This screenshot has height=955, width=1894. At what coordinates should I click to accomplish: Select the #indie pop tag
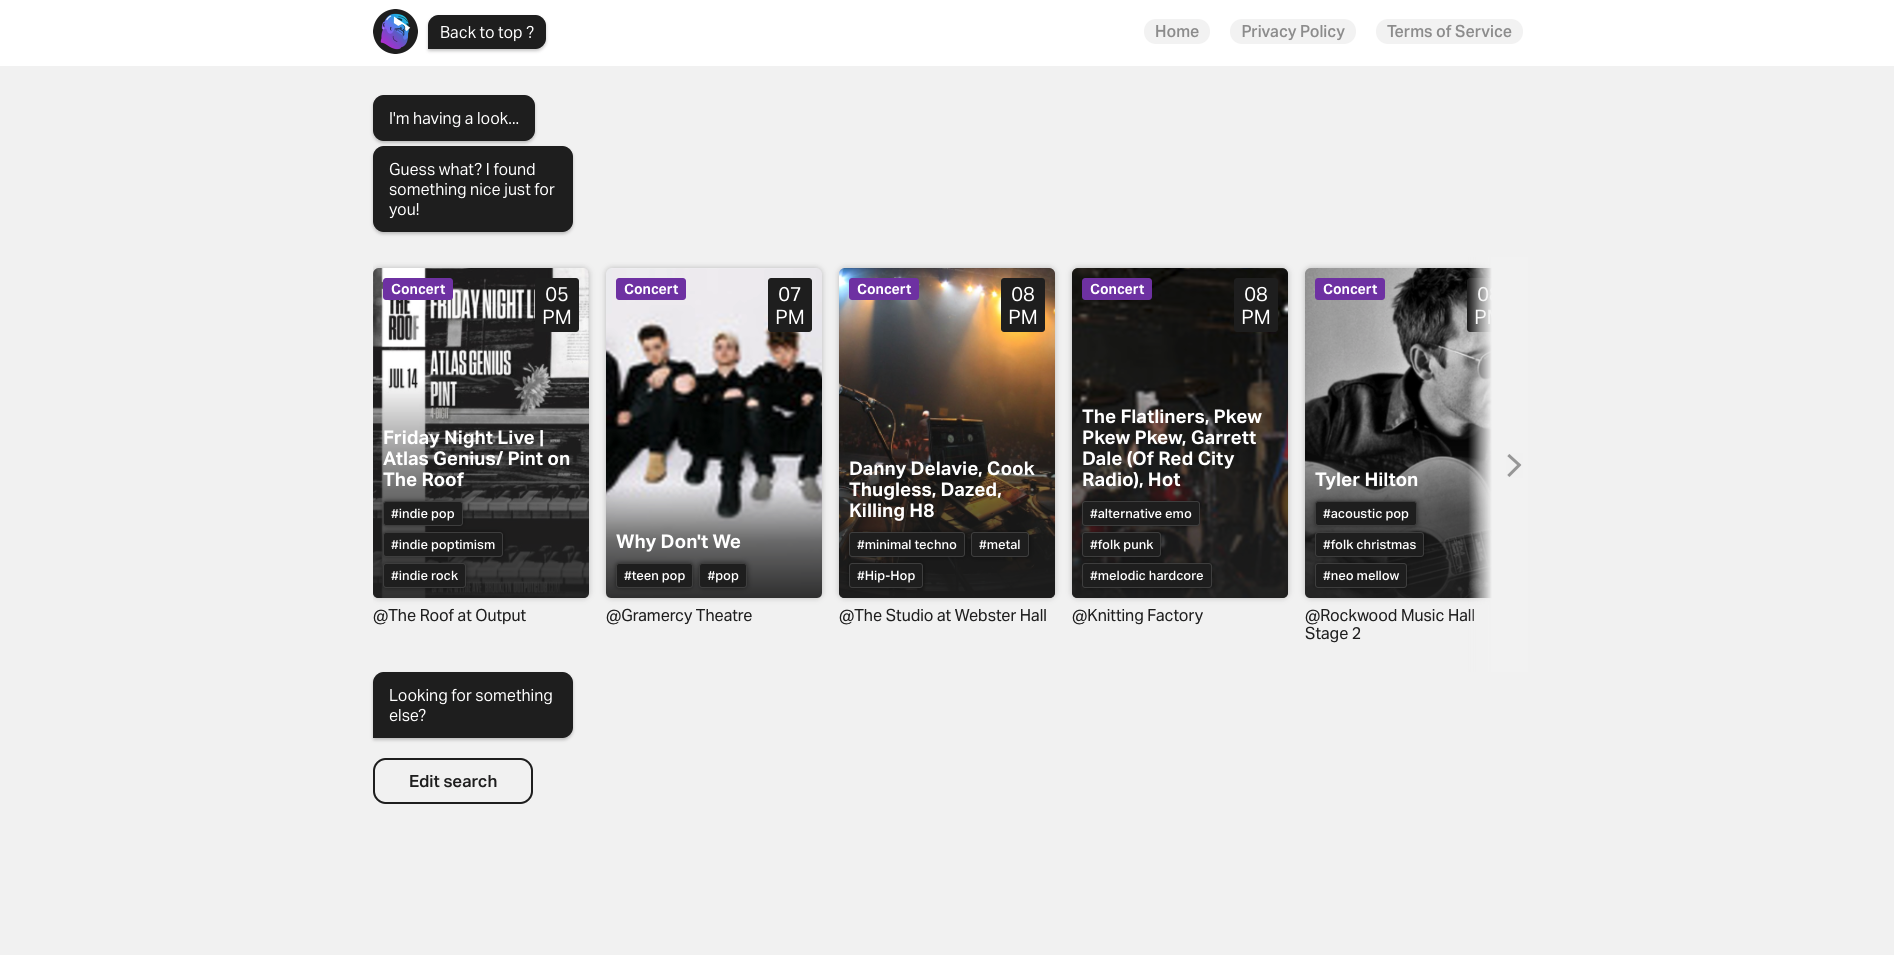(423, 514)
